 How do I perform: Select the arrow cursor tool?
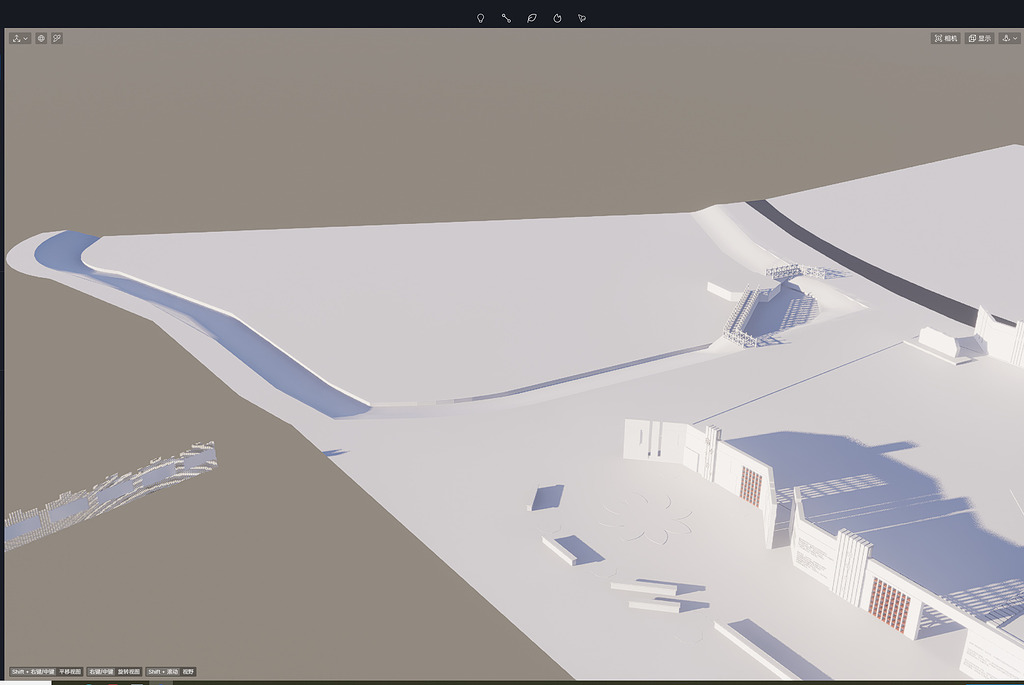pos(582,18)
